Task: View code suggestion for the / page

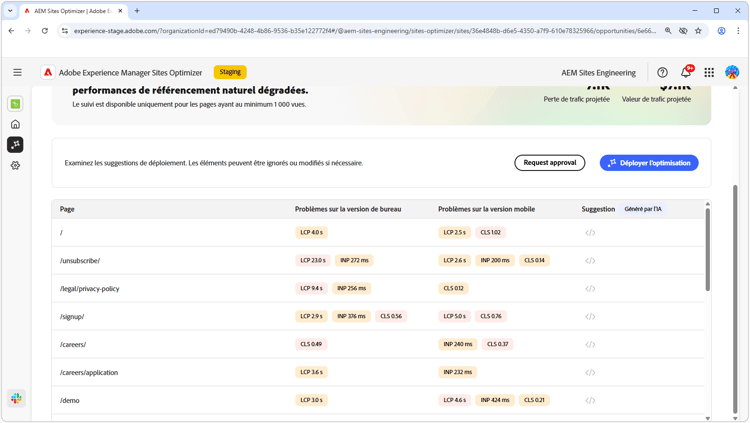Action: (590, 233)
